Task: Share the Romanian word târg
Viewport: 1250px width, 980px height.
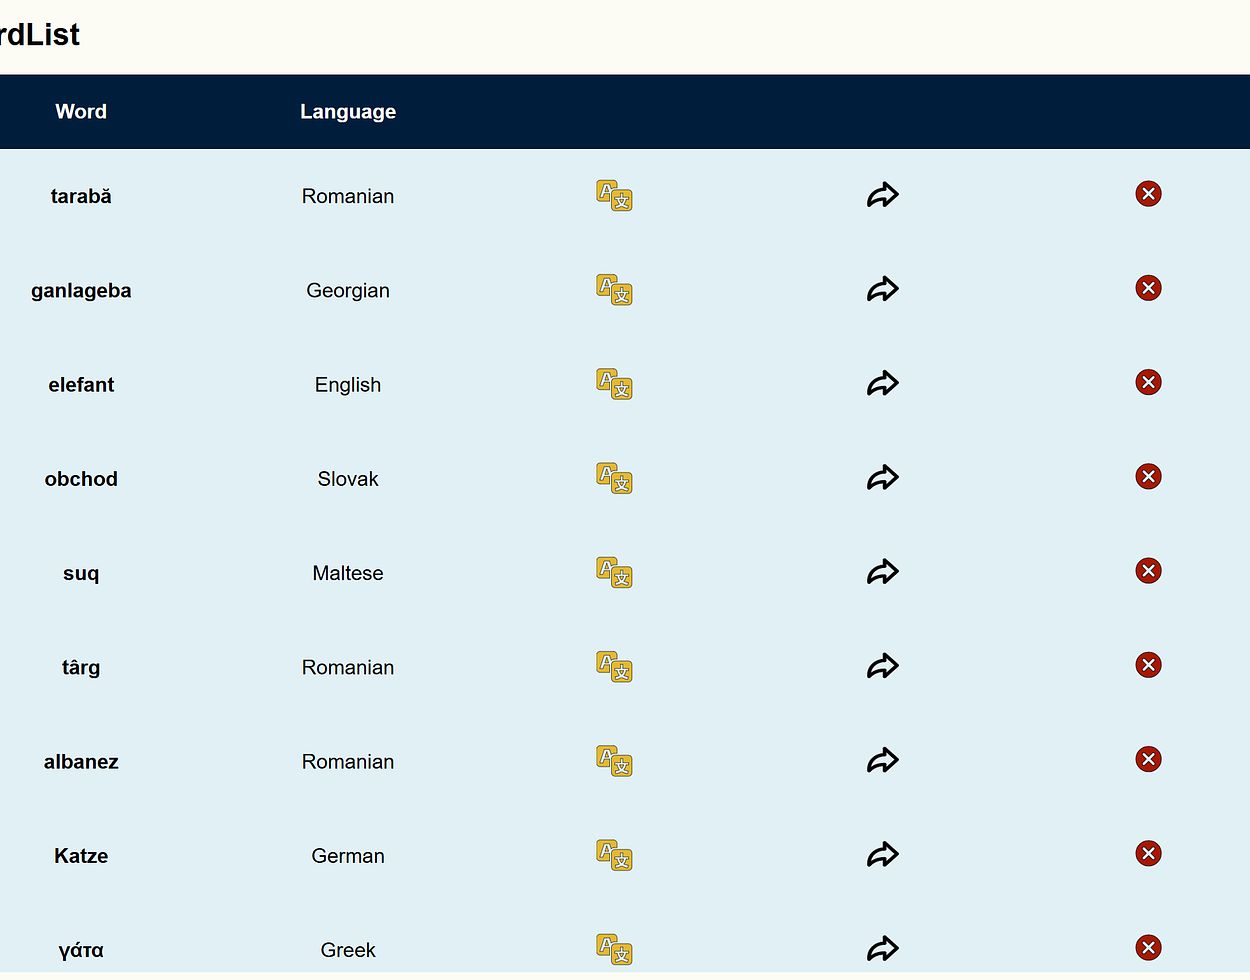Action: (x=882, y=666)
